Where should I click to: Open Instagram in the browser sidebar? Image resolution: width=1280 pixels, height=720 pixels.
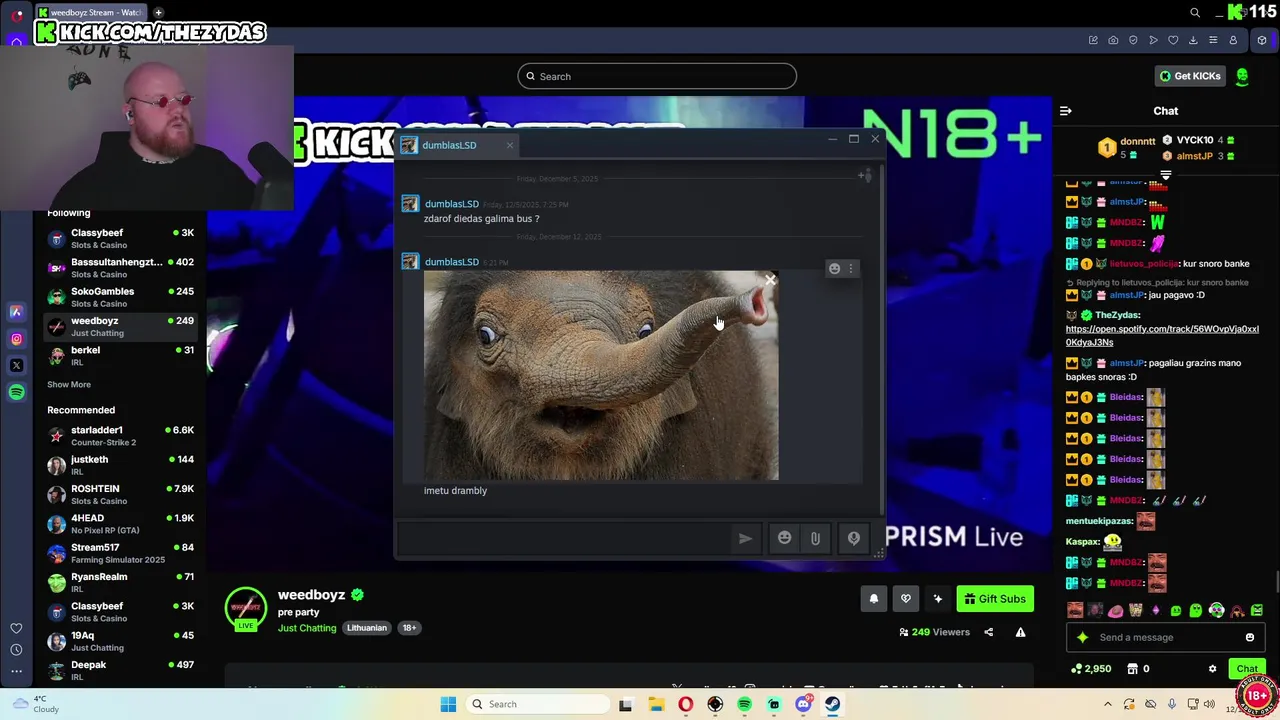tap(16, 339)
